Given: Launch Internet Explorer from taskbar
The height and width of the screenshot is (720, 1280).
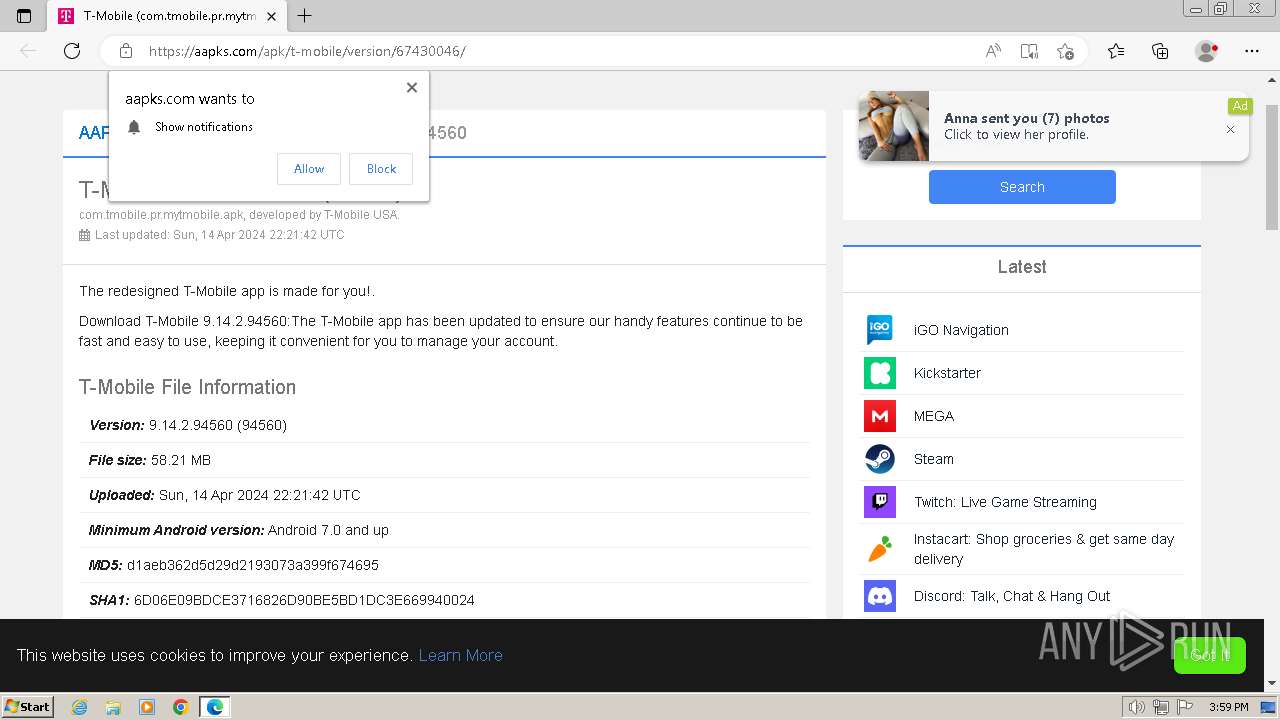Looking at the screenshot, I should (x=80, y=707).
